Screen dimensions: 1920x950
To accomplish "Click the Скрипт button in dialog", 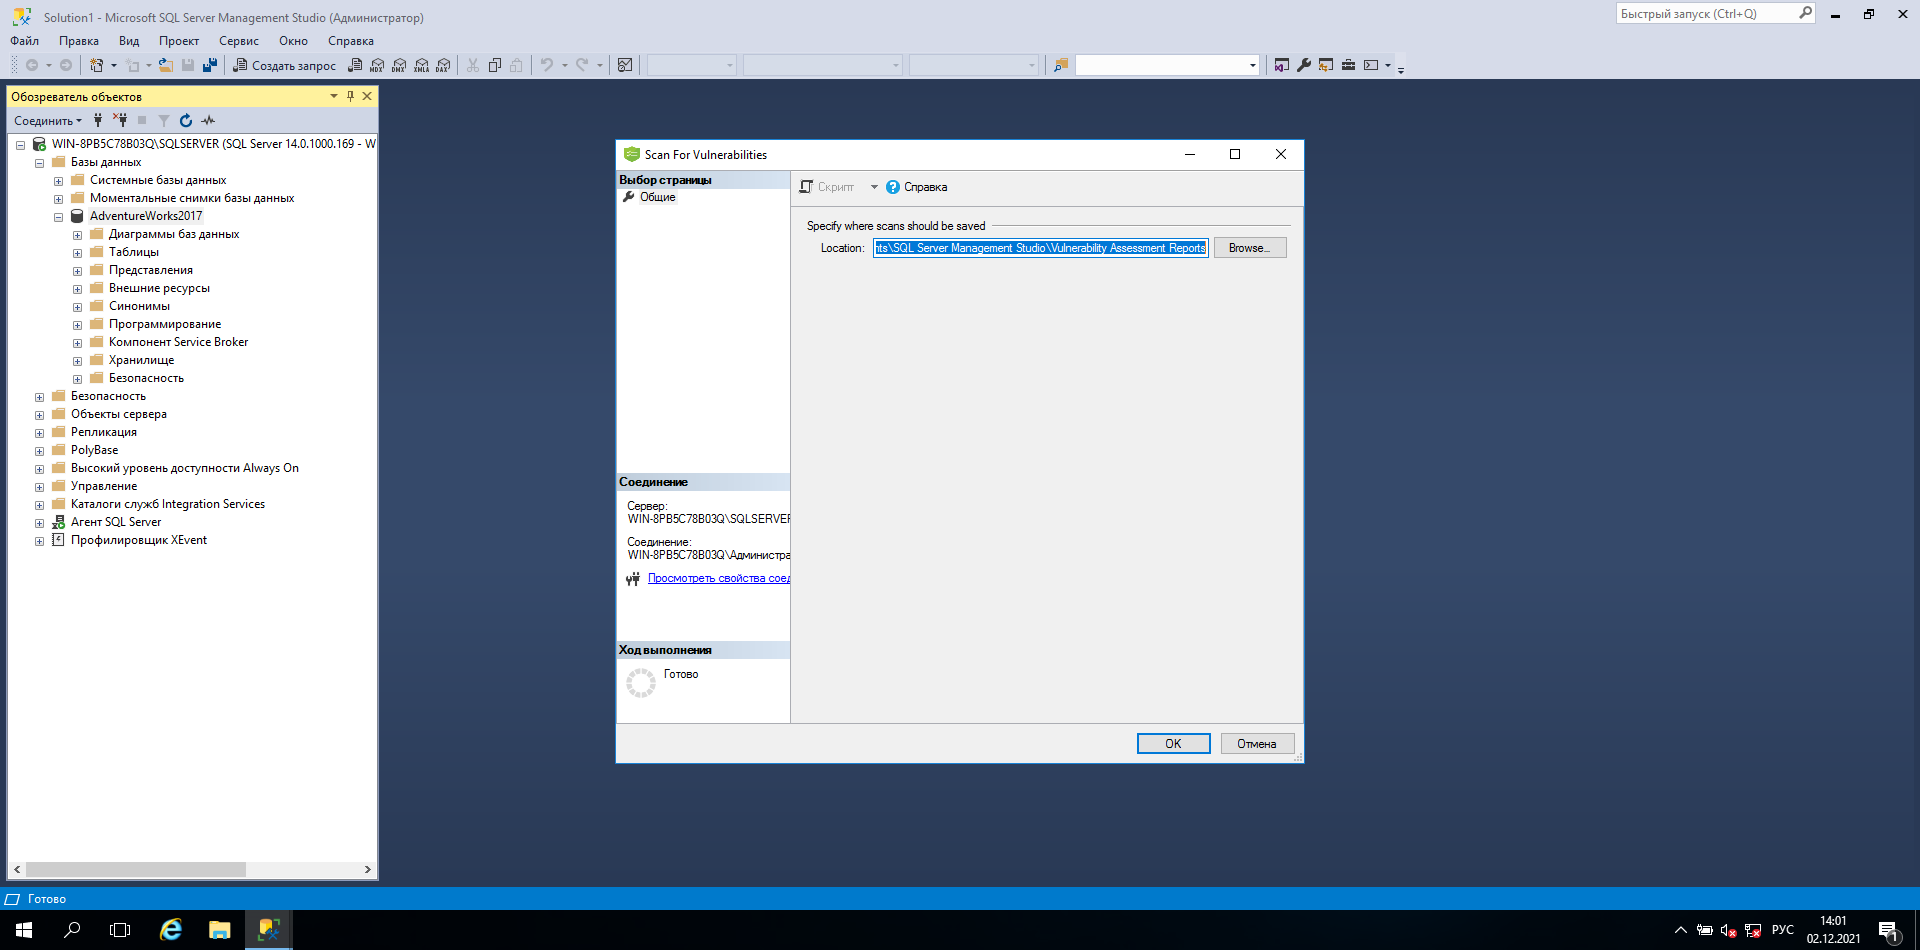I will [x=827, y=187].
